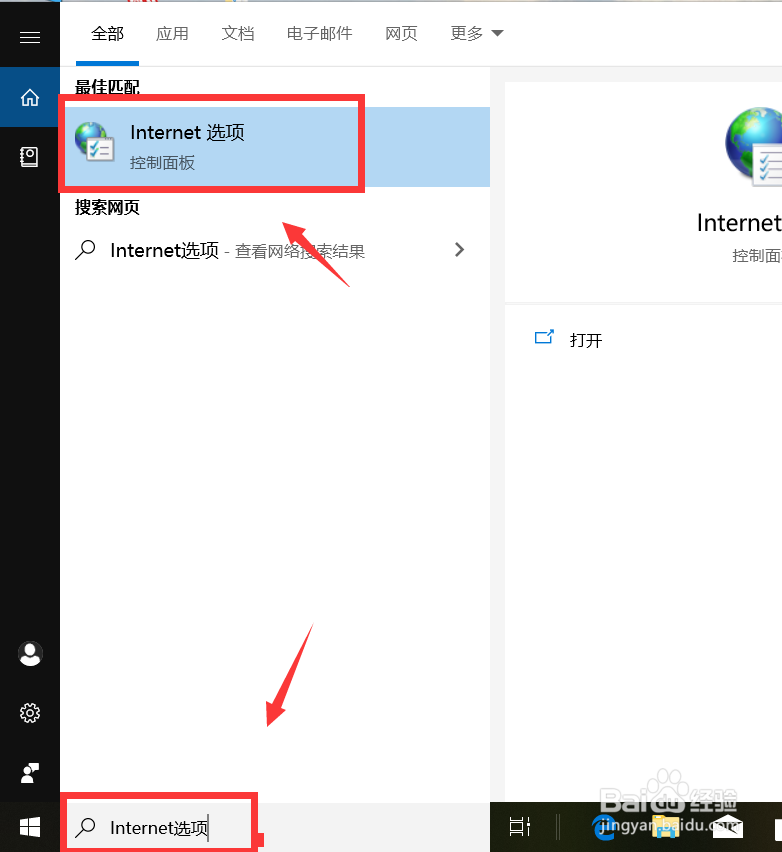
Task: Switch to the 电子邮件 tab
Action: coord(320,34)
